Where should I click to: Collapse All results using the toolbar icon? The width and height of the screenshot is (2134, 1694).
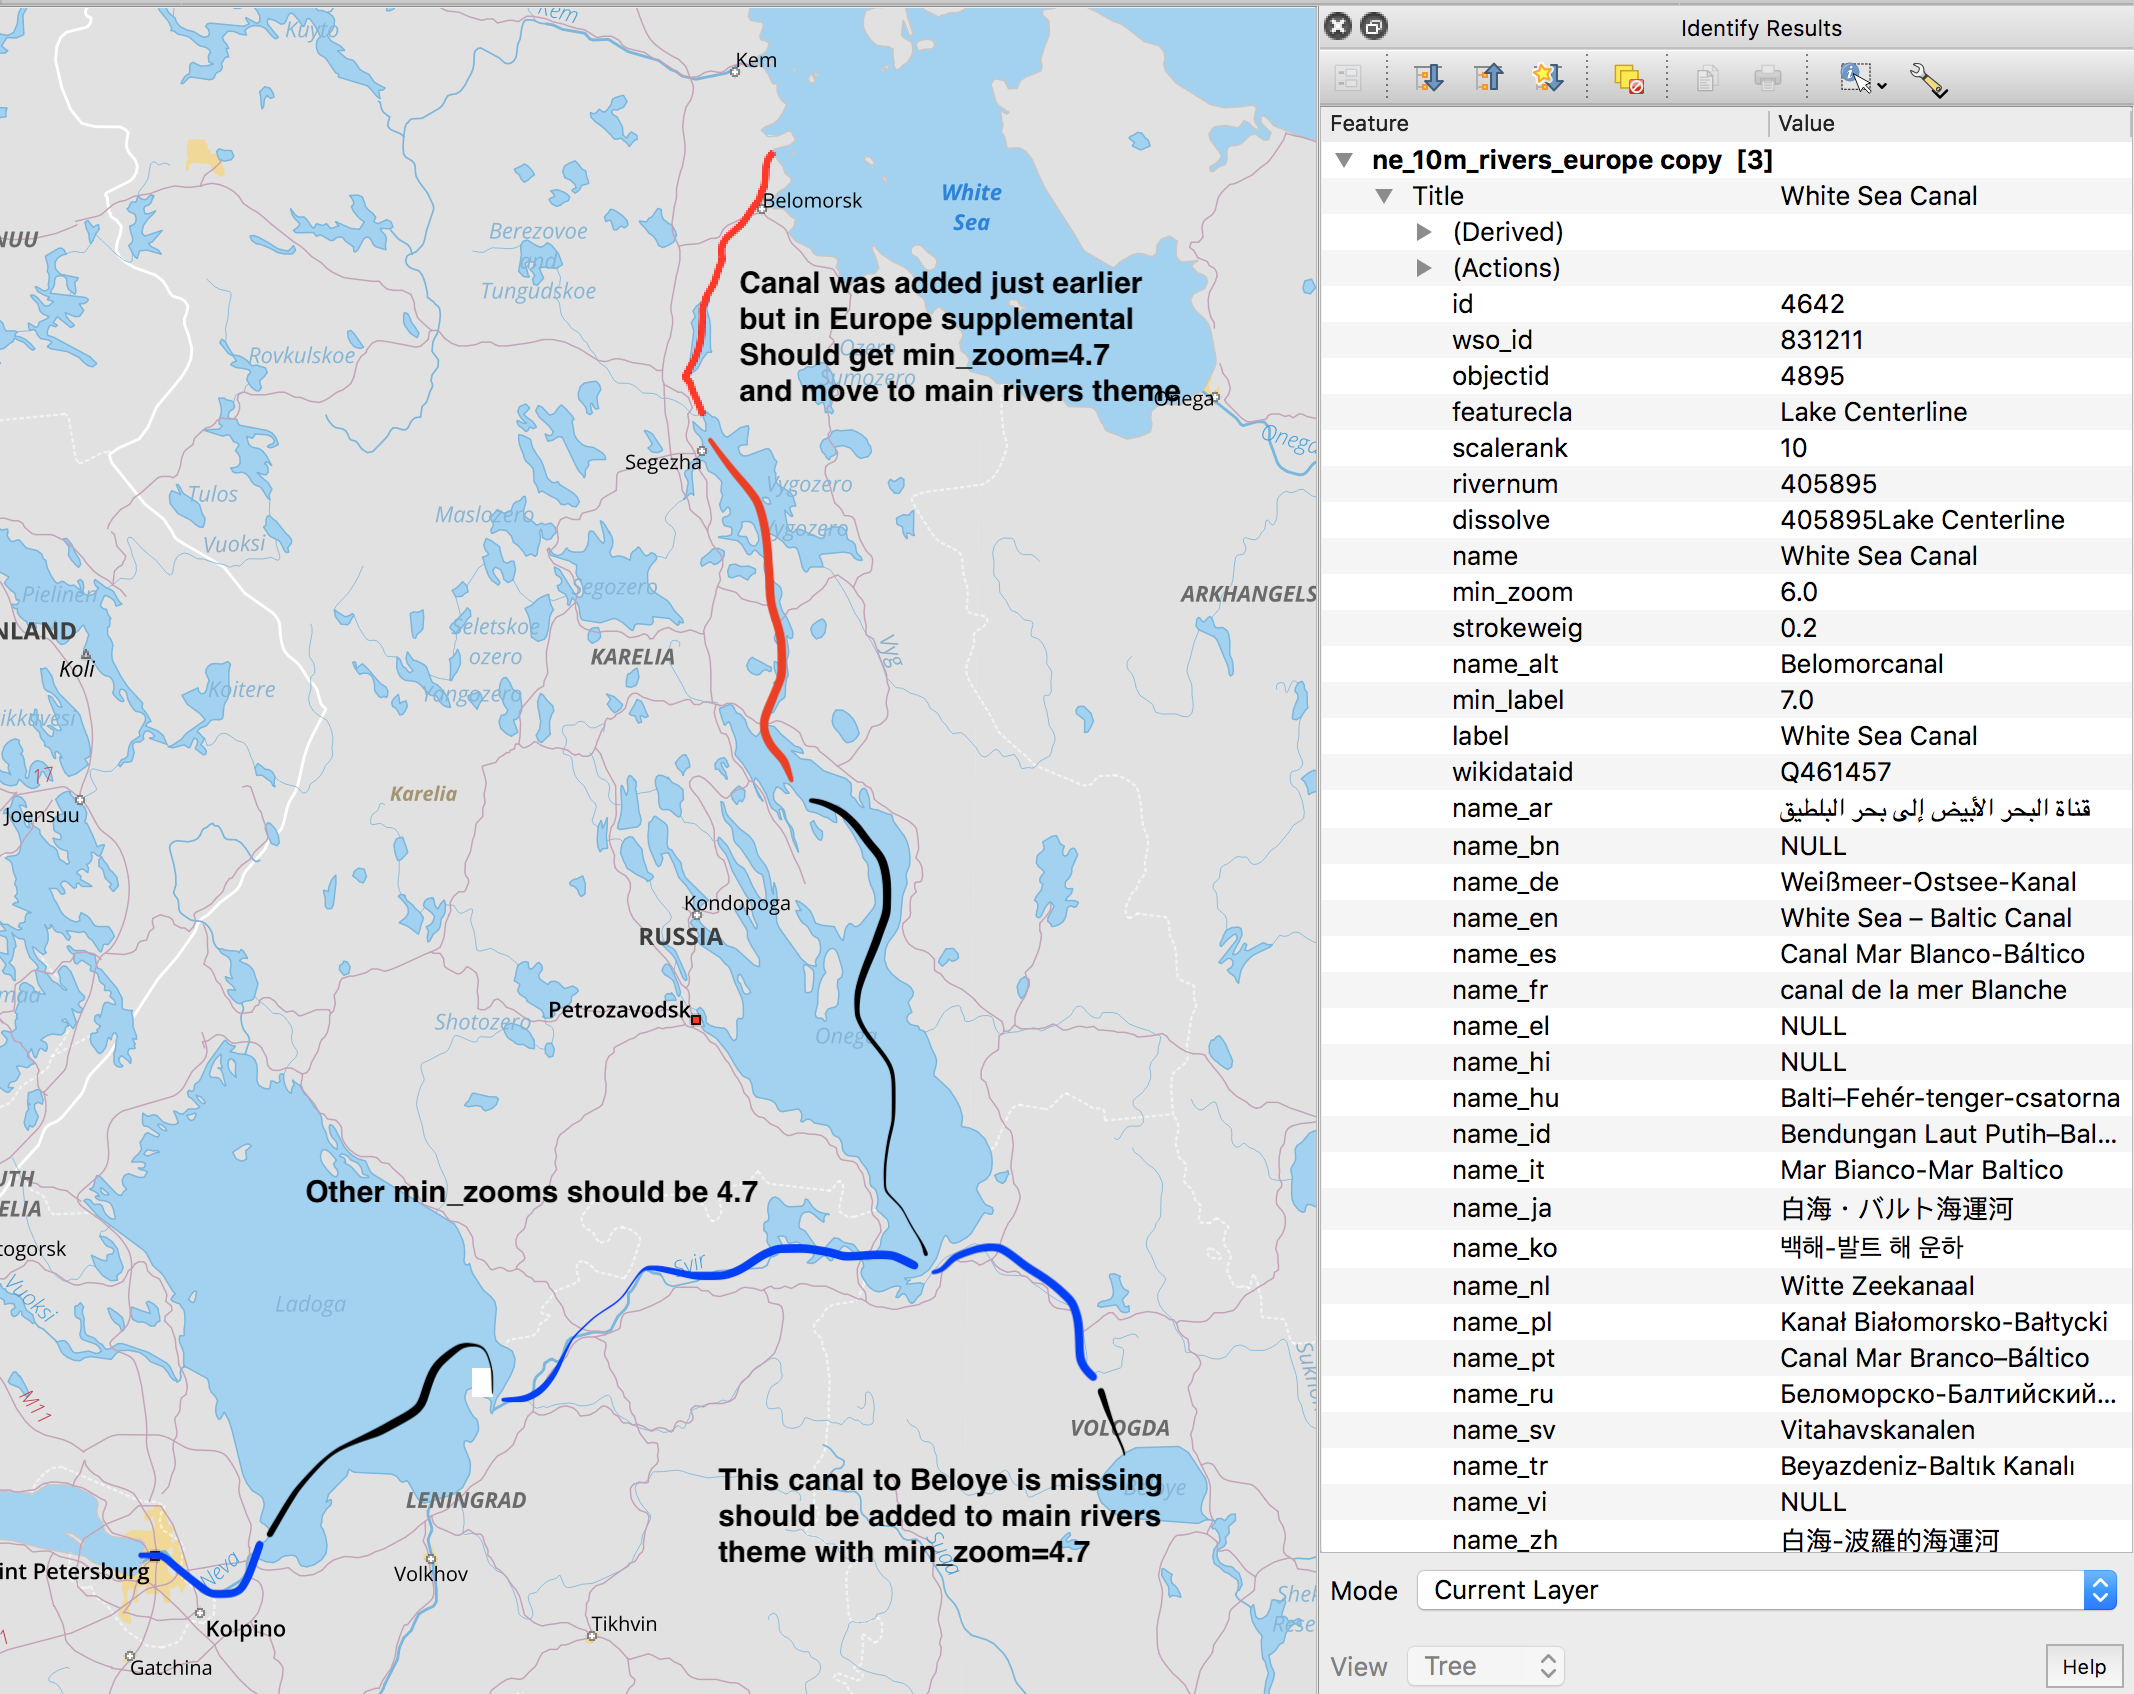point(1488,78)
